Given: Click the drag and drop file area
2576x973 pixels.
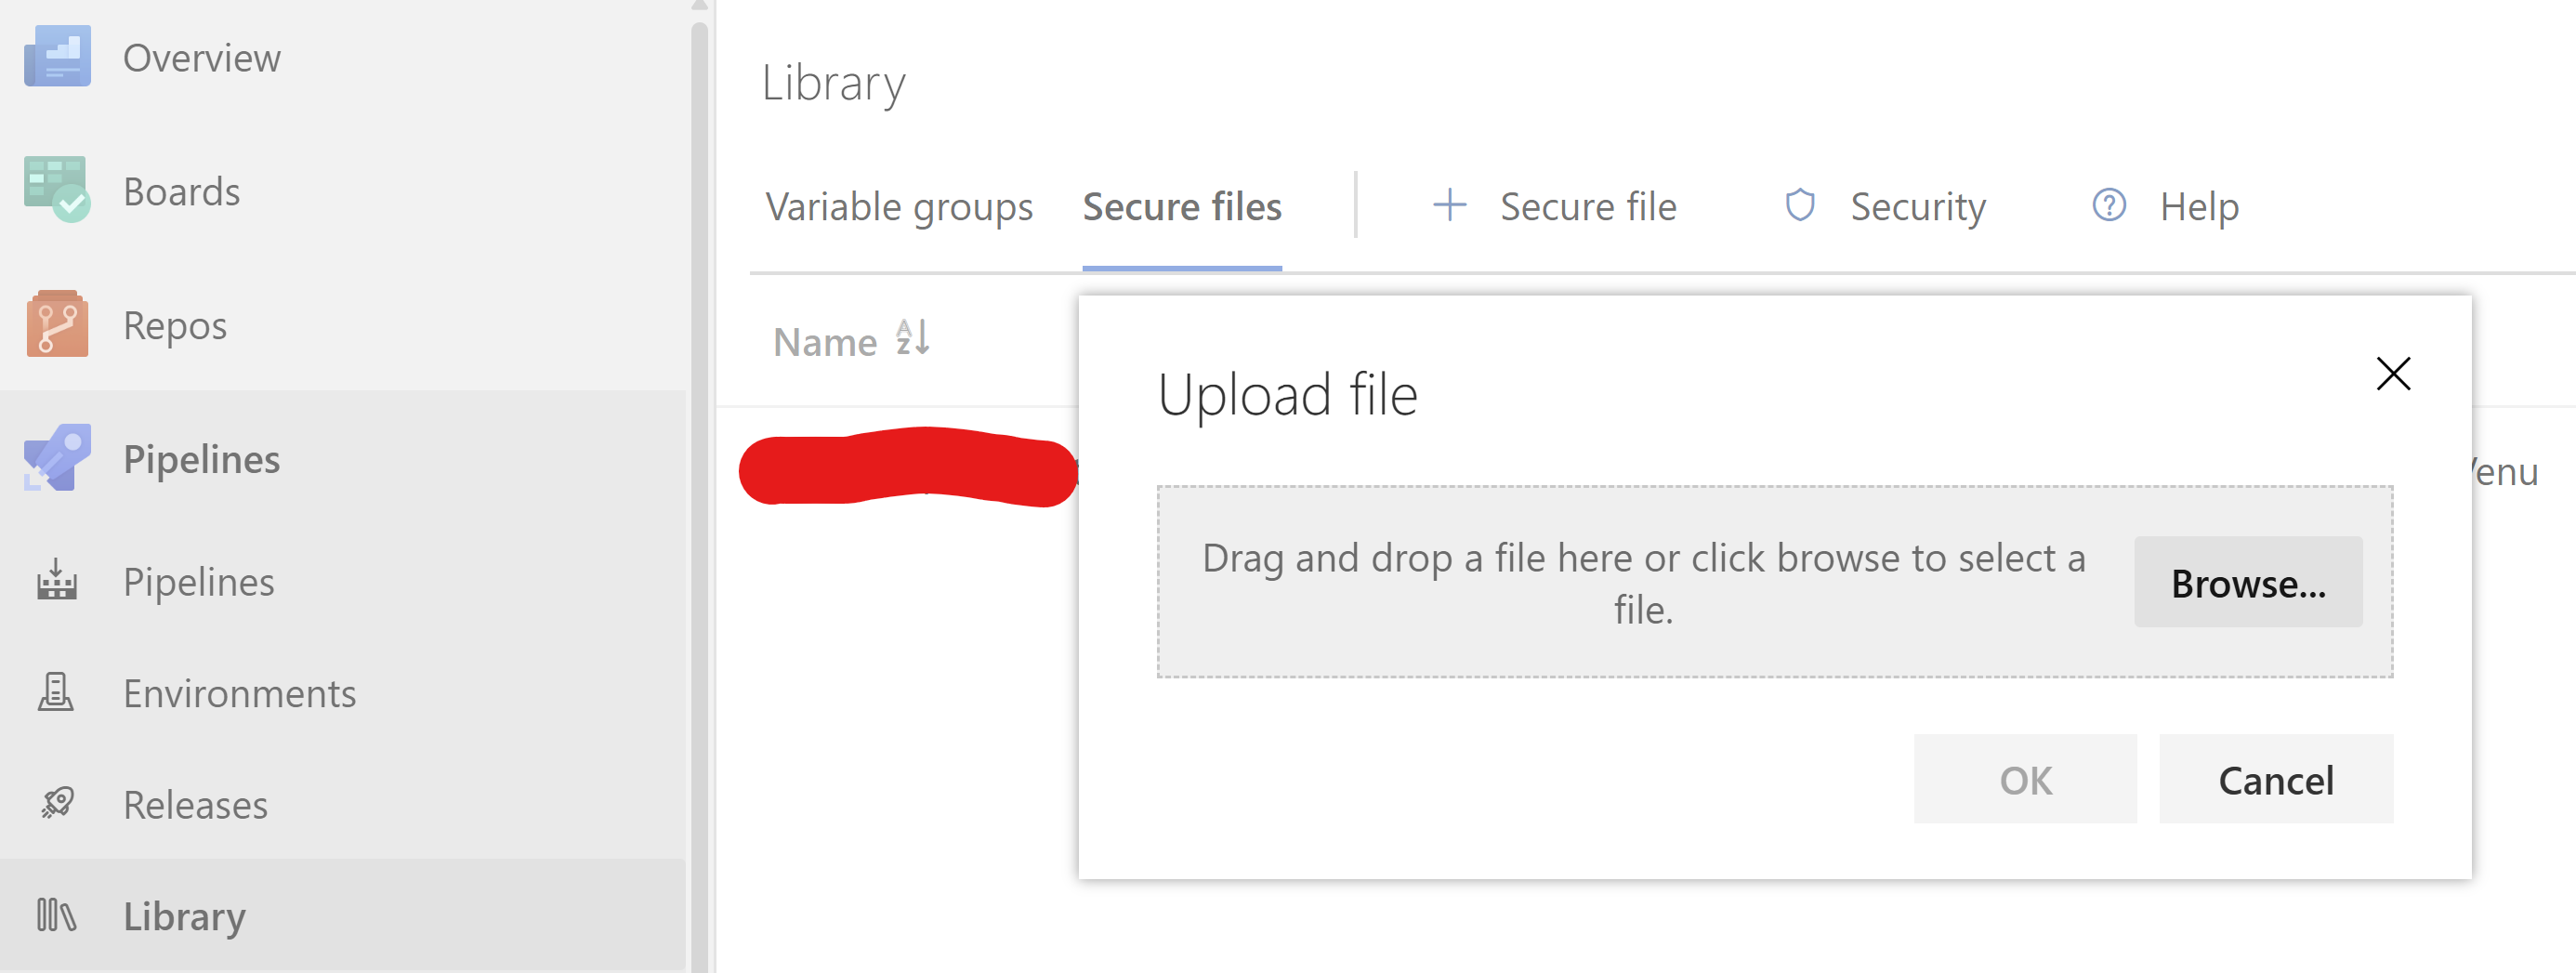Looking at the screenshot, I should click(1642, 583).
